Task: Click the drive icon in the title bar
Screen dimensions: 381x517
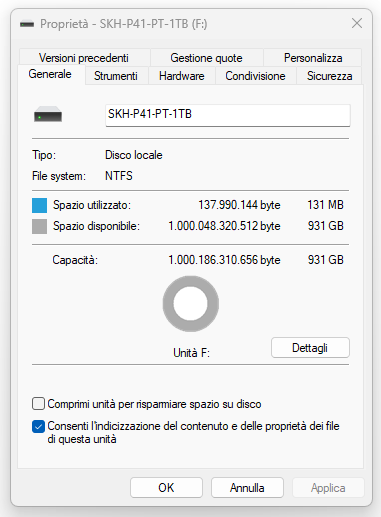Action: [x=27, y=24]
